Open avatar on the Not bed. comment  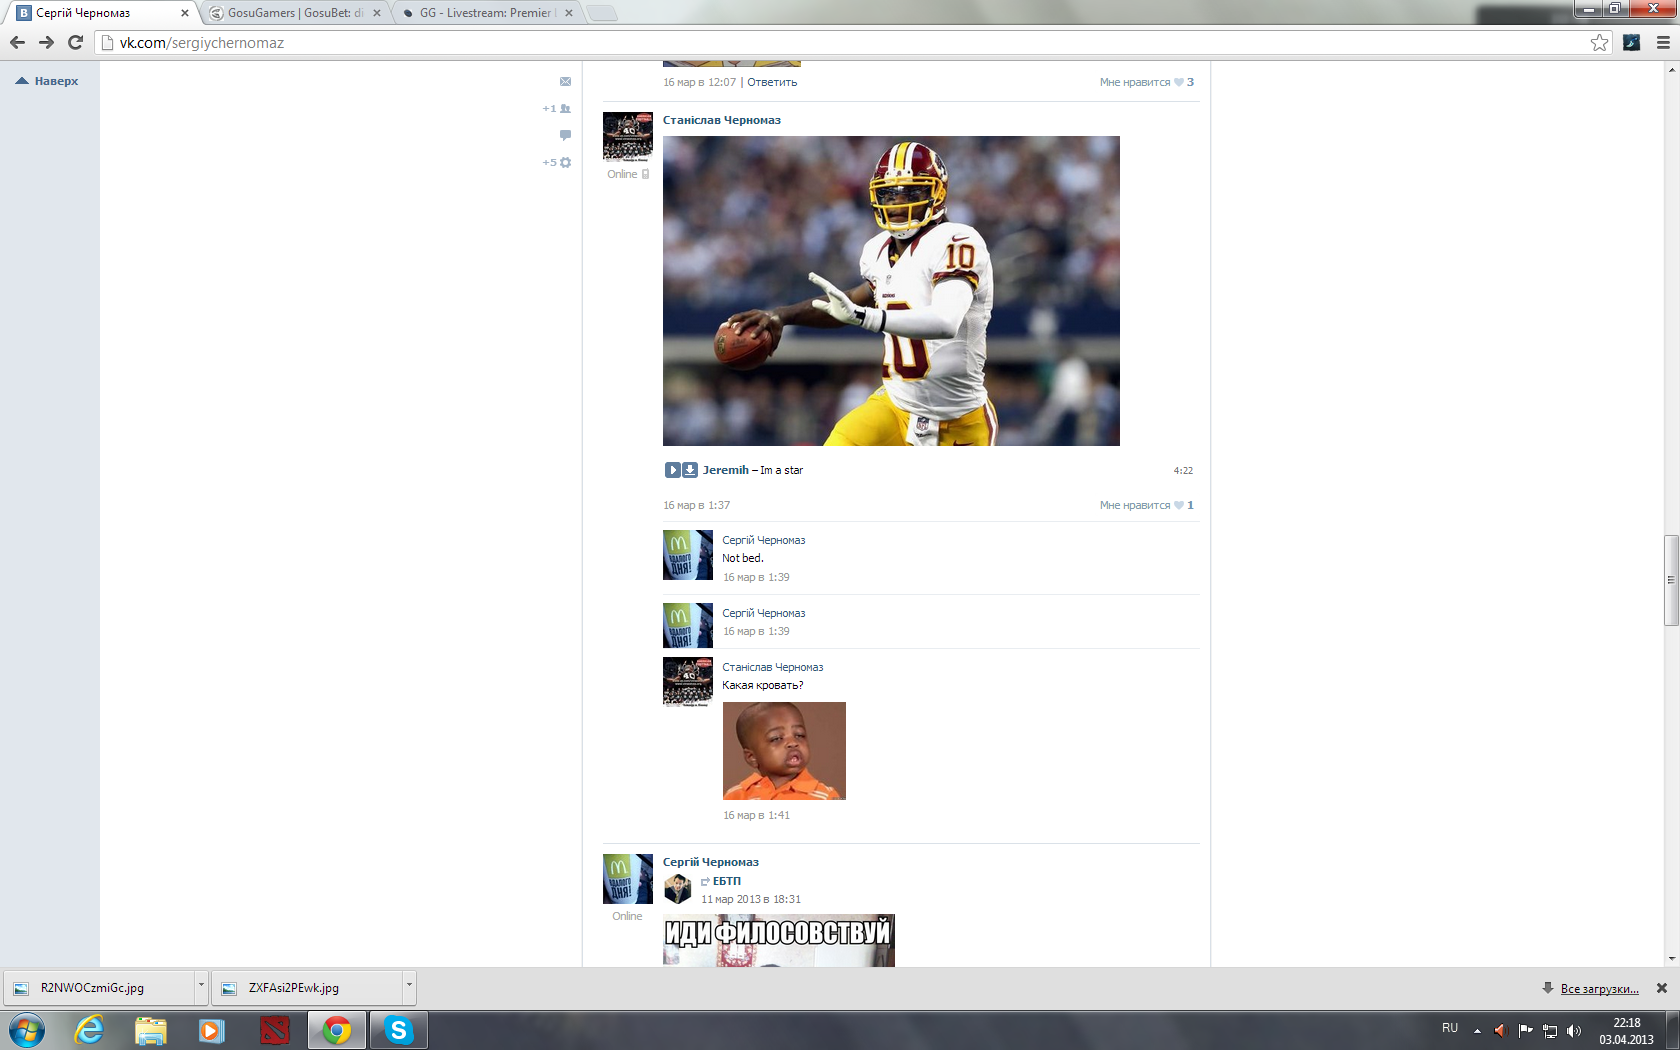click(688, 555)
